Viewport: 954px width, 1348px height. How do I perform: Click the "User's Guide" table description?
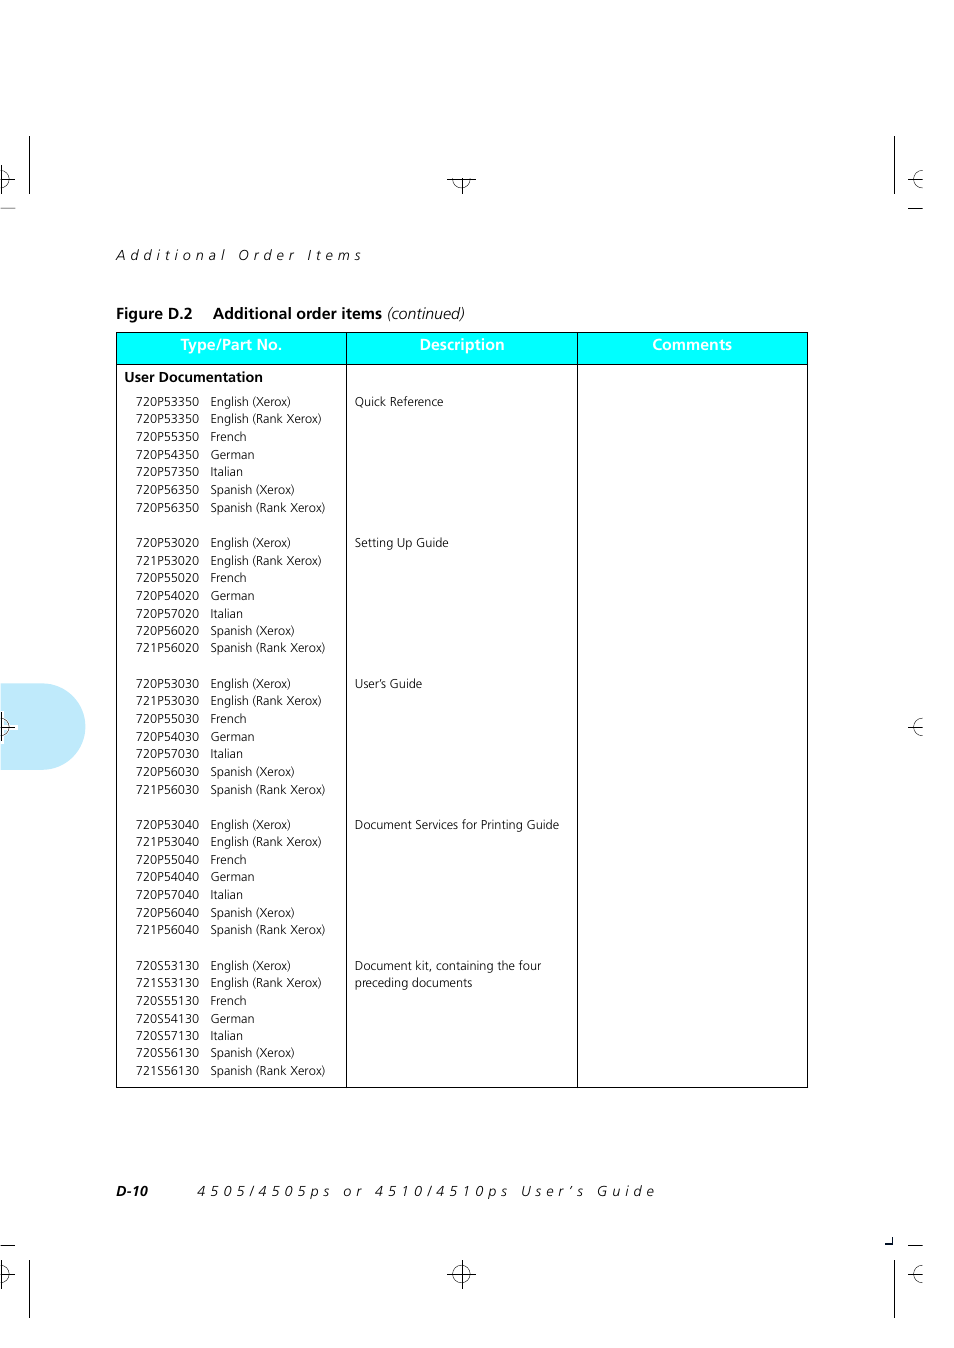click(388, 684)
